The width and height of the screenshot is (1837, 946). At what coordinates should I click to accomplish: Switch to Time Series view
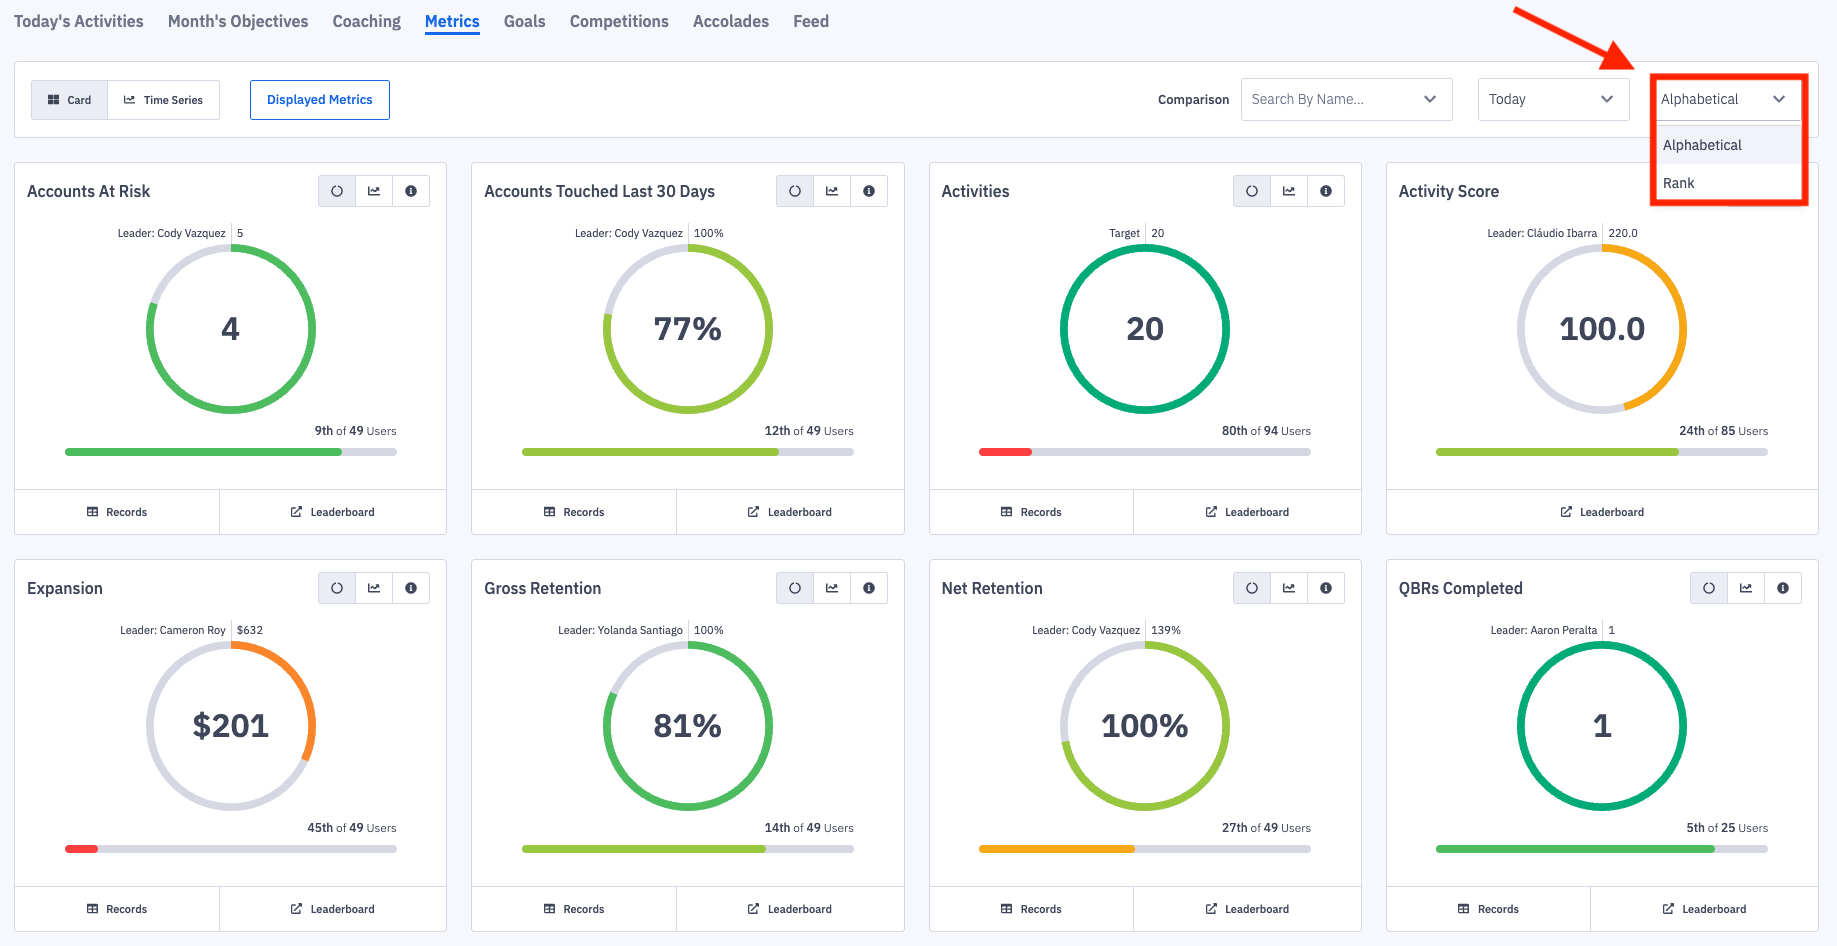pyautogui.click(x=163, y=100)
